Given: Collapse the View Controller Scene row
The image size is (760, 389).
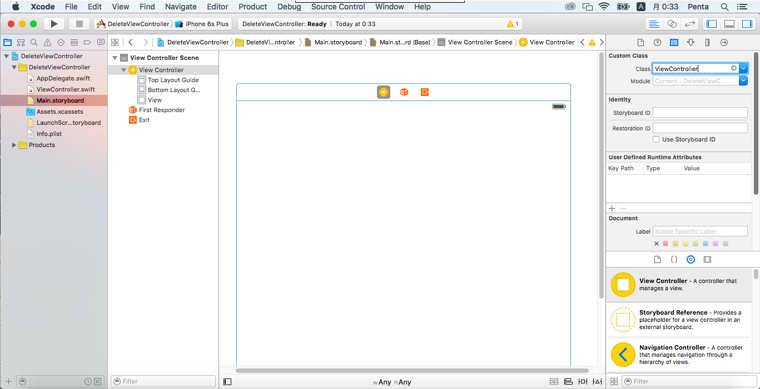Looking at the screenshot, I should pos(115,58).
